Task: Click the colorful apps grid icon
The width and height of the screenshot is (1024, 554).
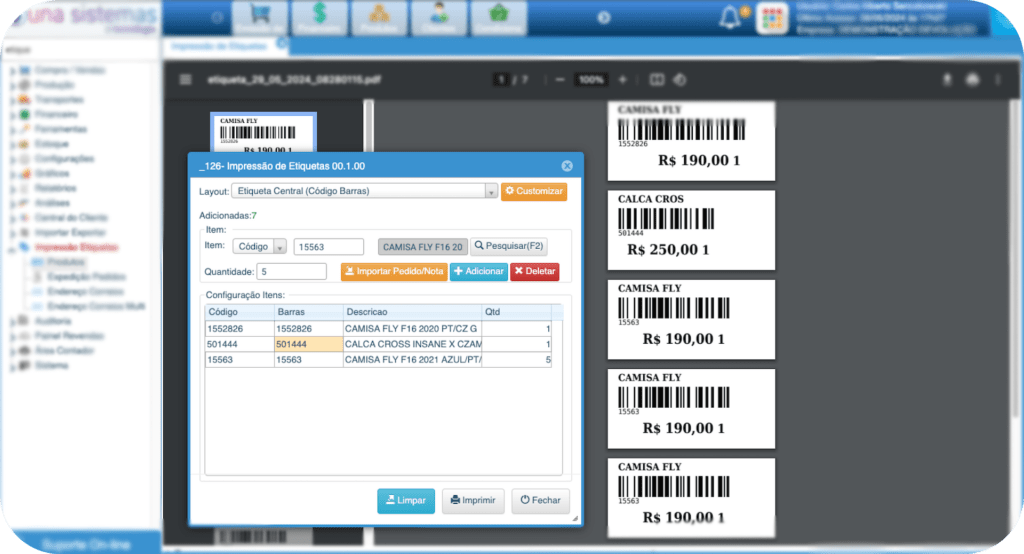Action: [x=771, y=19]
